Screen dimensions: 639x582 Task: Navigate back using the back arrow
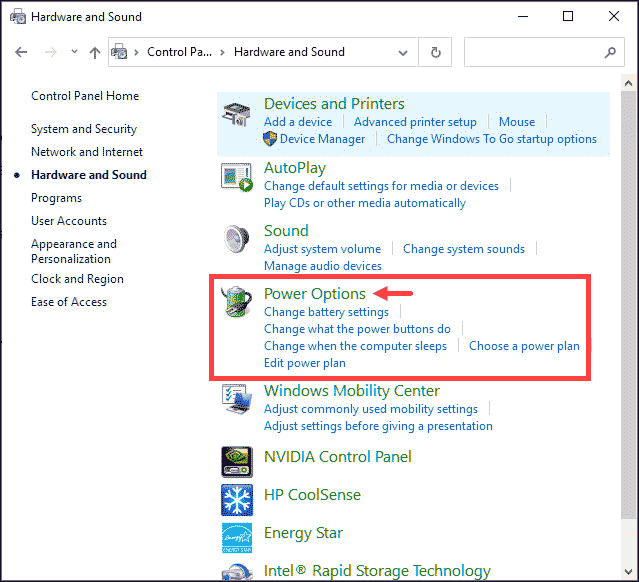[x=22, y=53]
